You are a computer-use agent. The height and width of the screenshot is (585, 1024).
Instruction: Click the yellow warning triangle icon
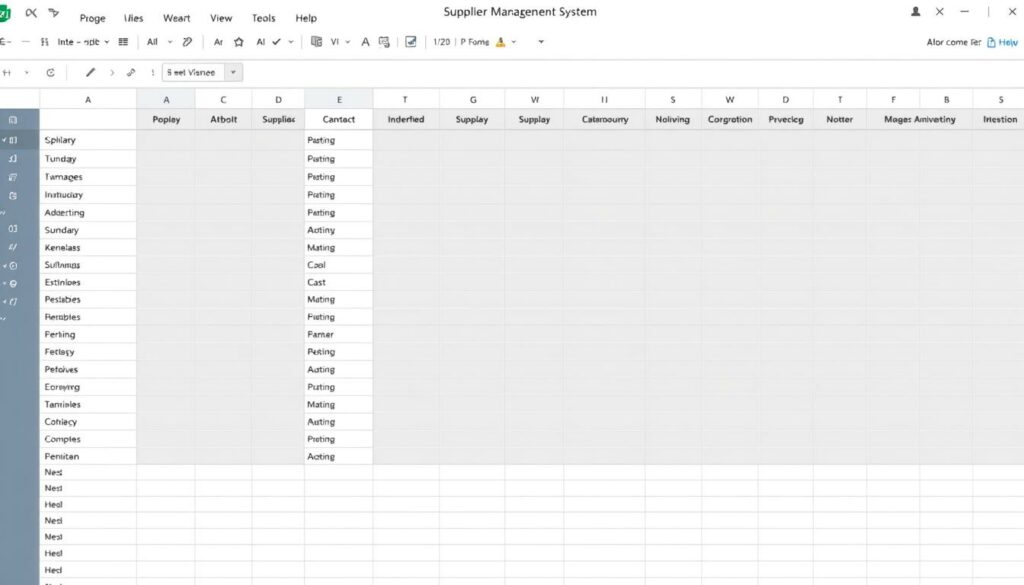[501, 42]
